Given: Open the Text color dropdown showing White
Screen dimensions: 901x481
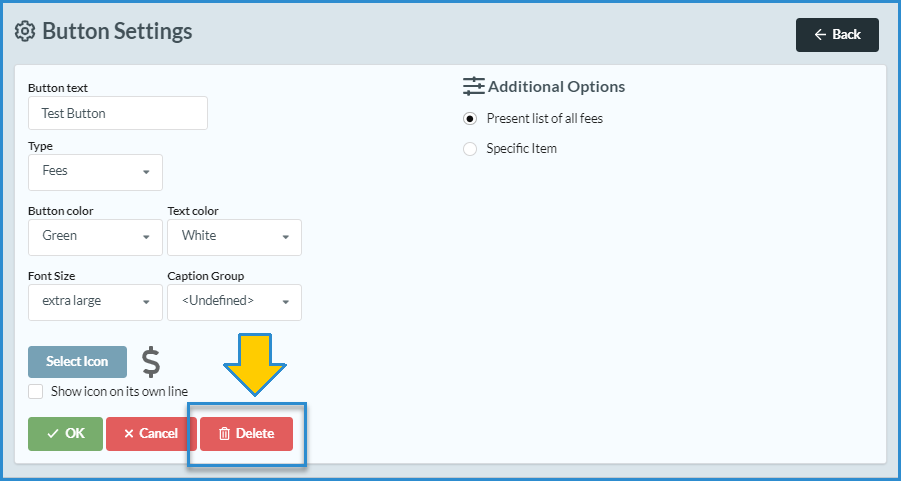Looking at the screenshot, I should click(234, 237).
